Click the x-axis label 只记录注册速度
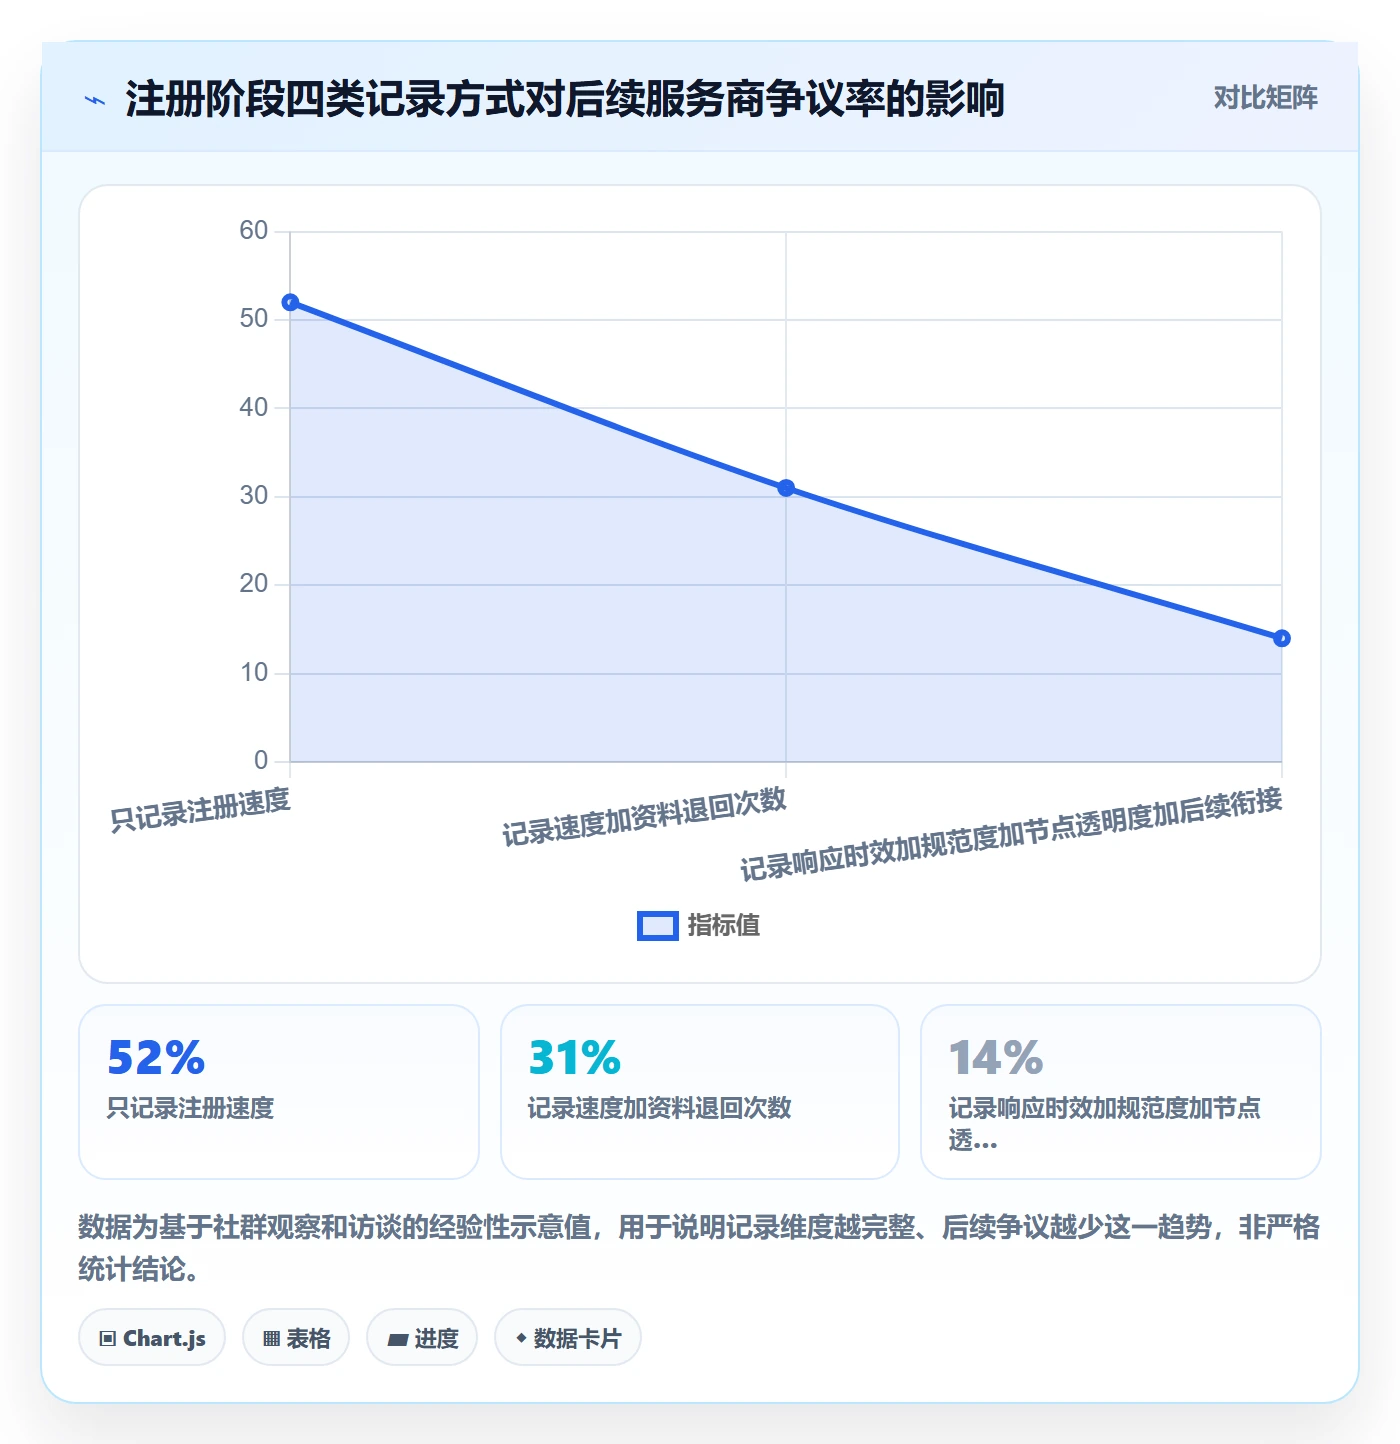The image size is (1400, 1444). tap(200, 810)
